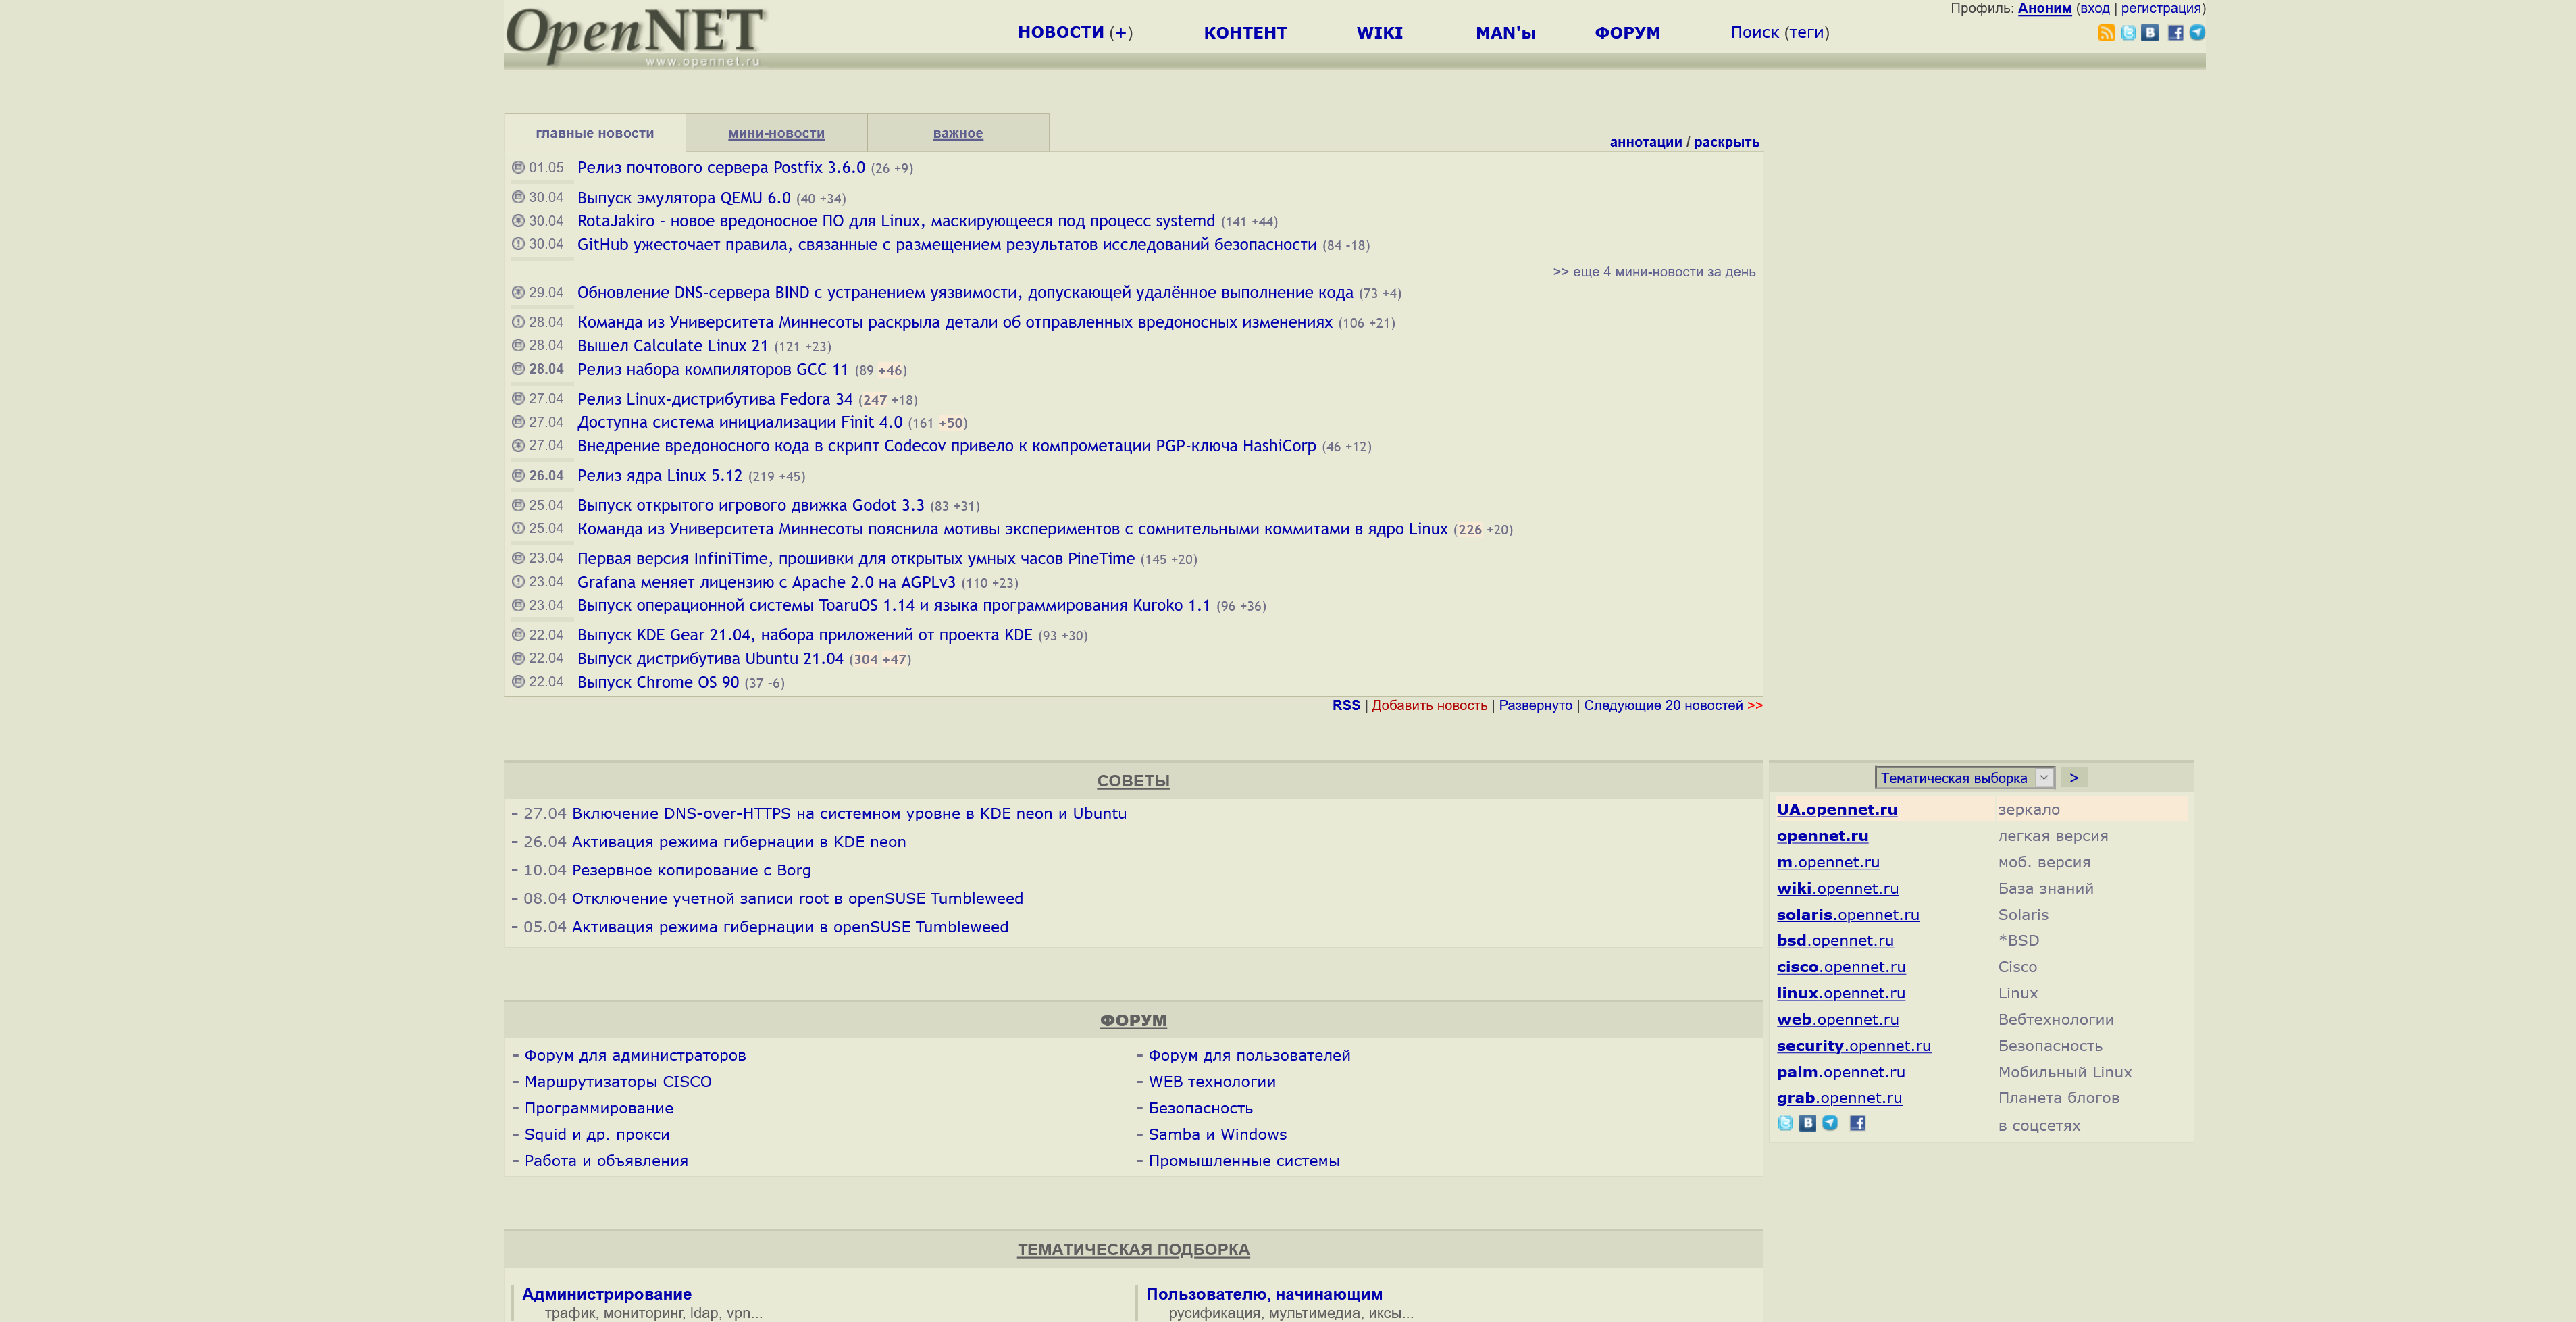The width and height of the screenshot is (2576, 1322).
Task: Open the RSS feed icon in header
Action: pyautogui.click(x=2106, y=33)
